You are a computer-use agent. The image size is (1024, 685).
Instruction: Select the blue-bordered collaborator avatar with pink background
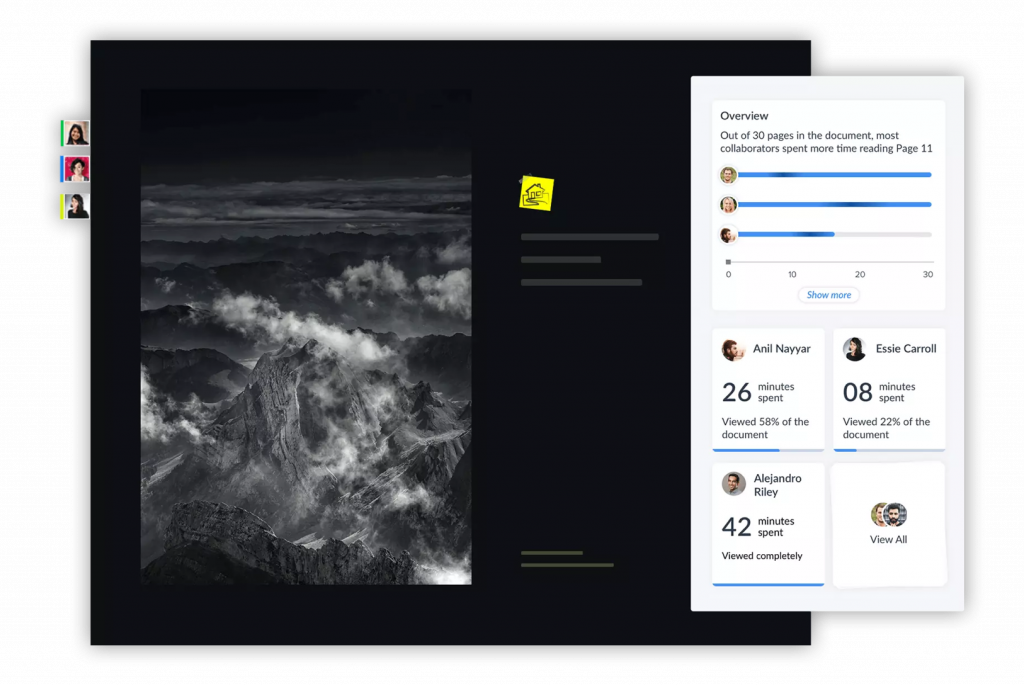75,169
